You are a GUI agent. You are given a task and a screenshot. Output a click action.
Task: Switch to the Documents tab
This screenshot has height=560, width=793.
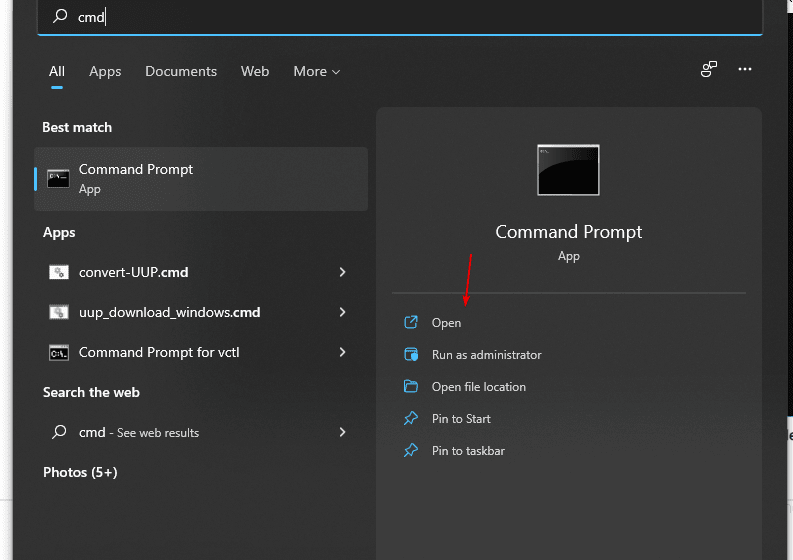pos(181,72)
